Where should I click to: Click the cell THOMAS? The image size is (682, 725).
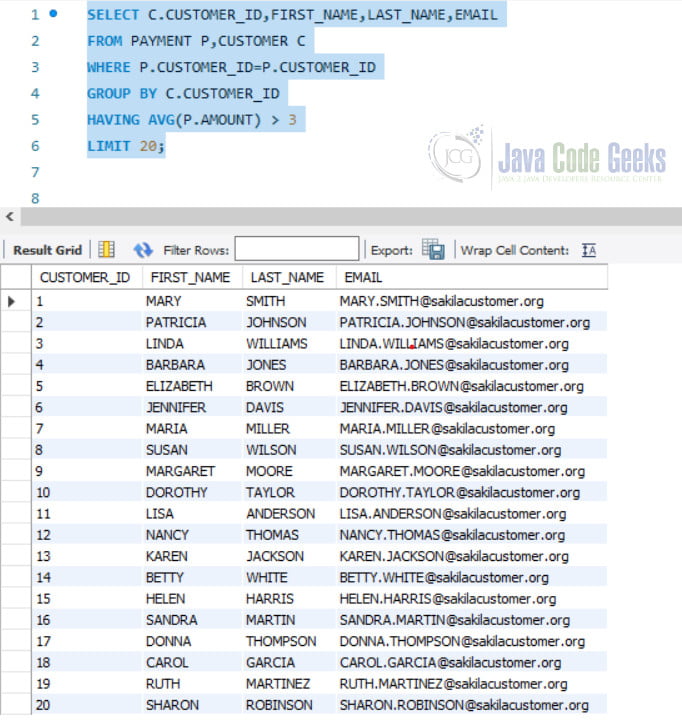coord(272,535)
